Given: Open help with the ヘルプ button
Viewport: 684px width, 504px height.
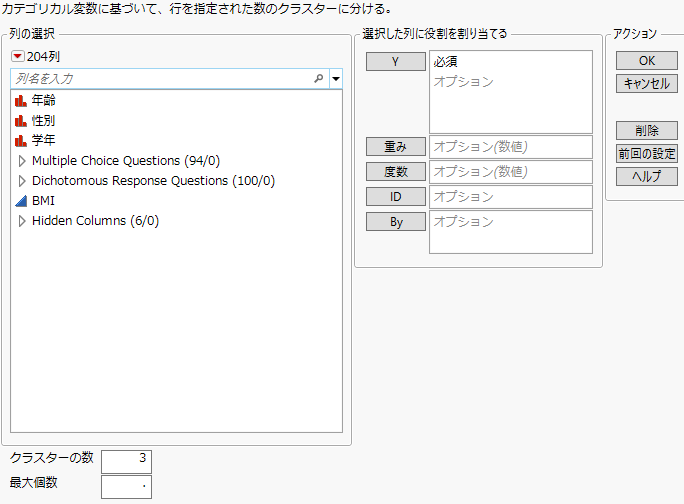Looking at the screenshot, I should 646,176.
